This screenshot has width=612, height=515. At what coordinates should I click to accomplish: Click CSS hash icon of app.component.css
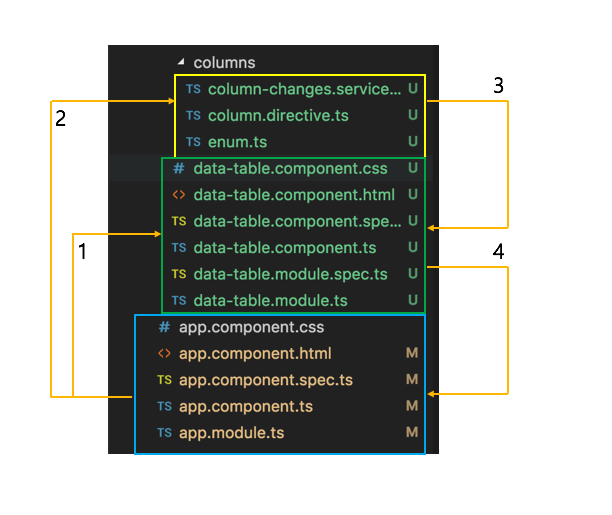point(164,327)
